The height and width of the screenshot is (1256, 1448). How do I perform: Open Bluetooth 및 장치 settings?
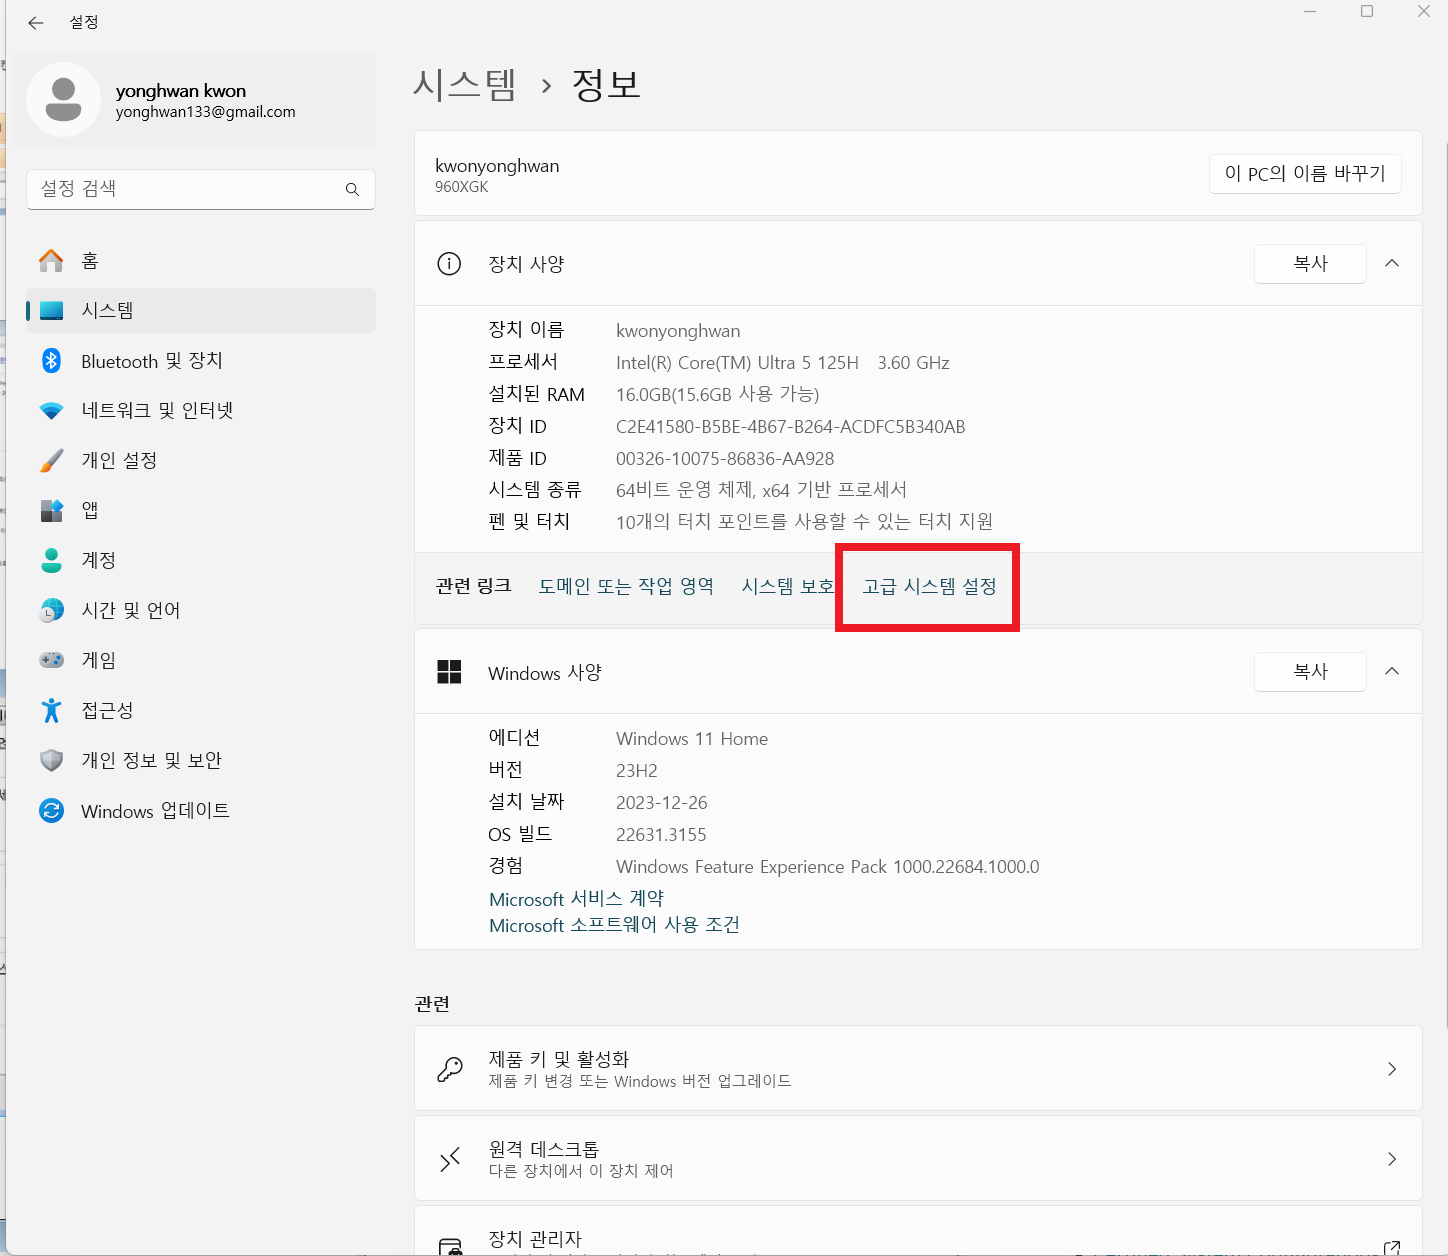pos(201,361)
